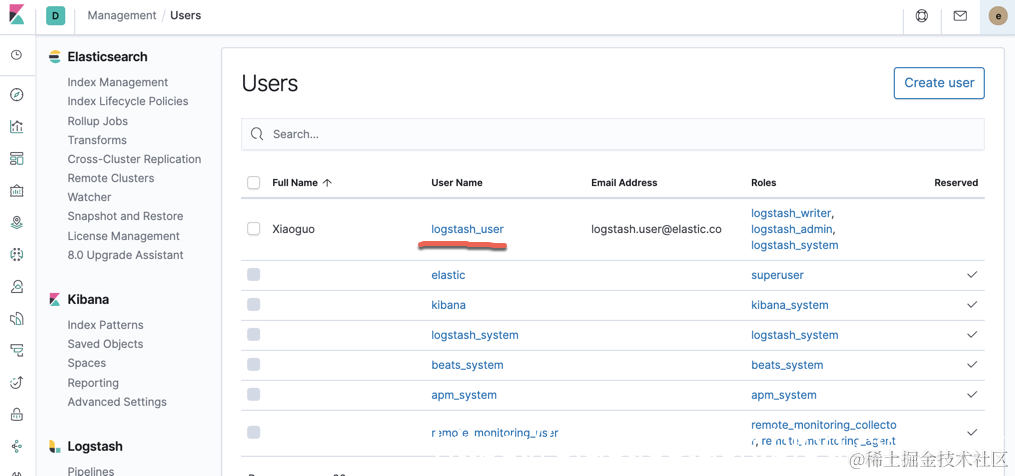Open Advanced Settings
The image size is (1015, 476).
coord(117,402)
